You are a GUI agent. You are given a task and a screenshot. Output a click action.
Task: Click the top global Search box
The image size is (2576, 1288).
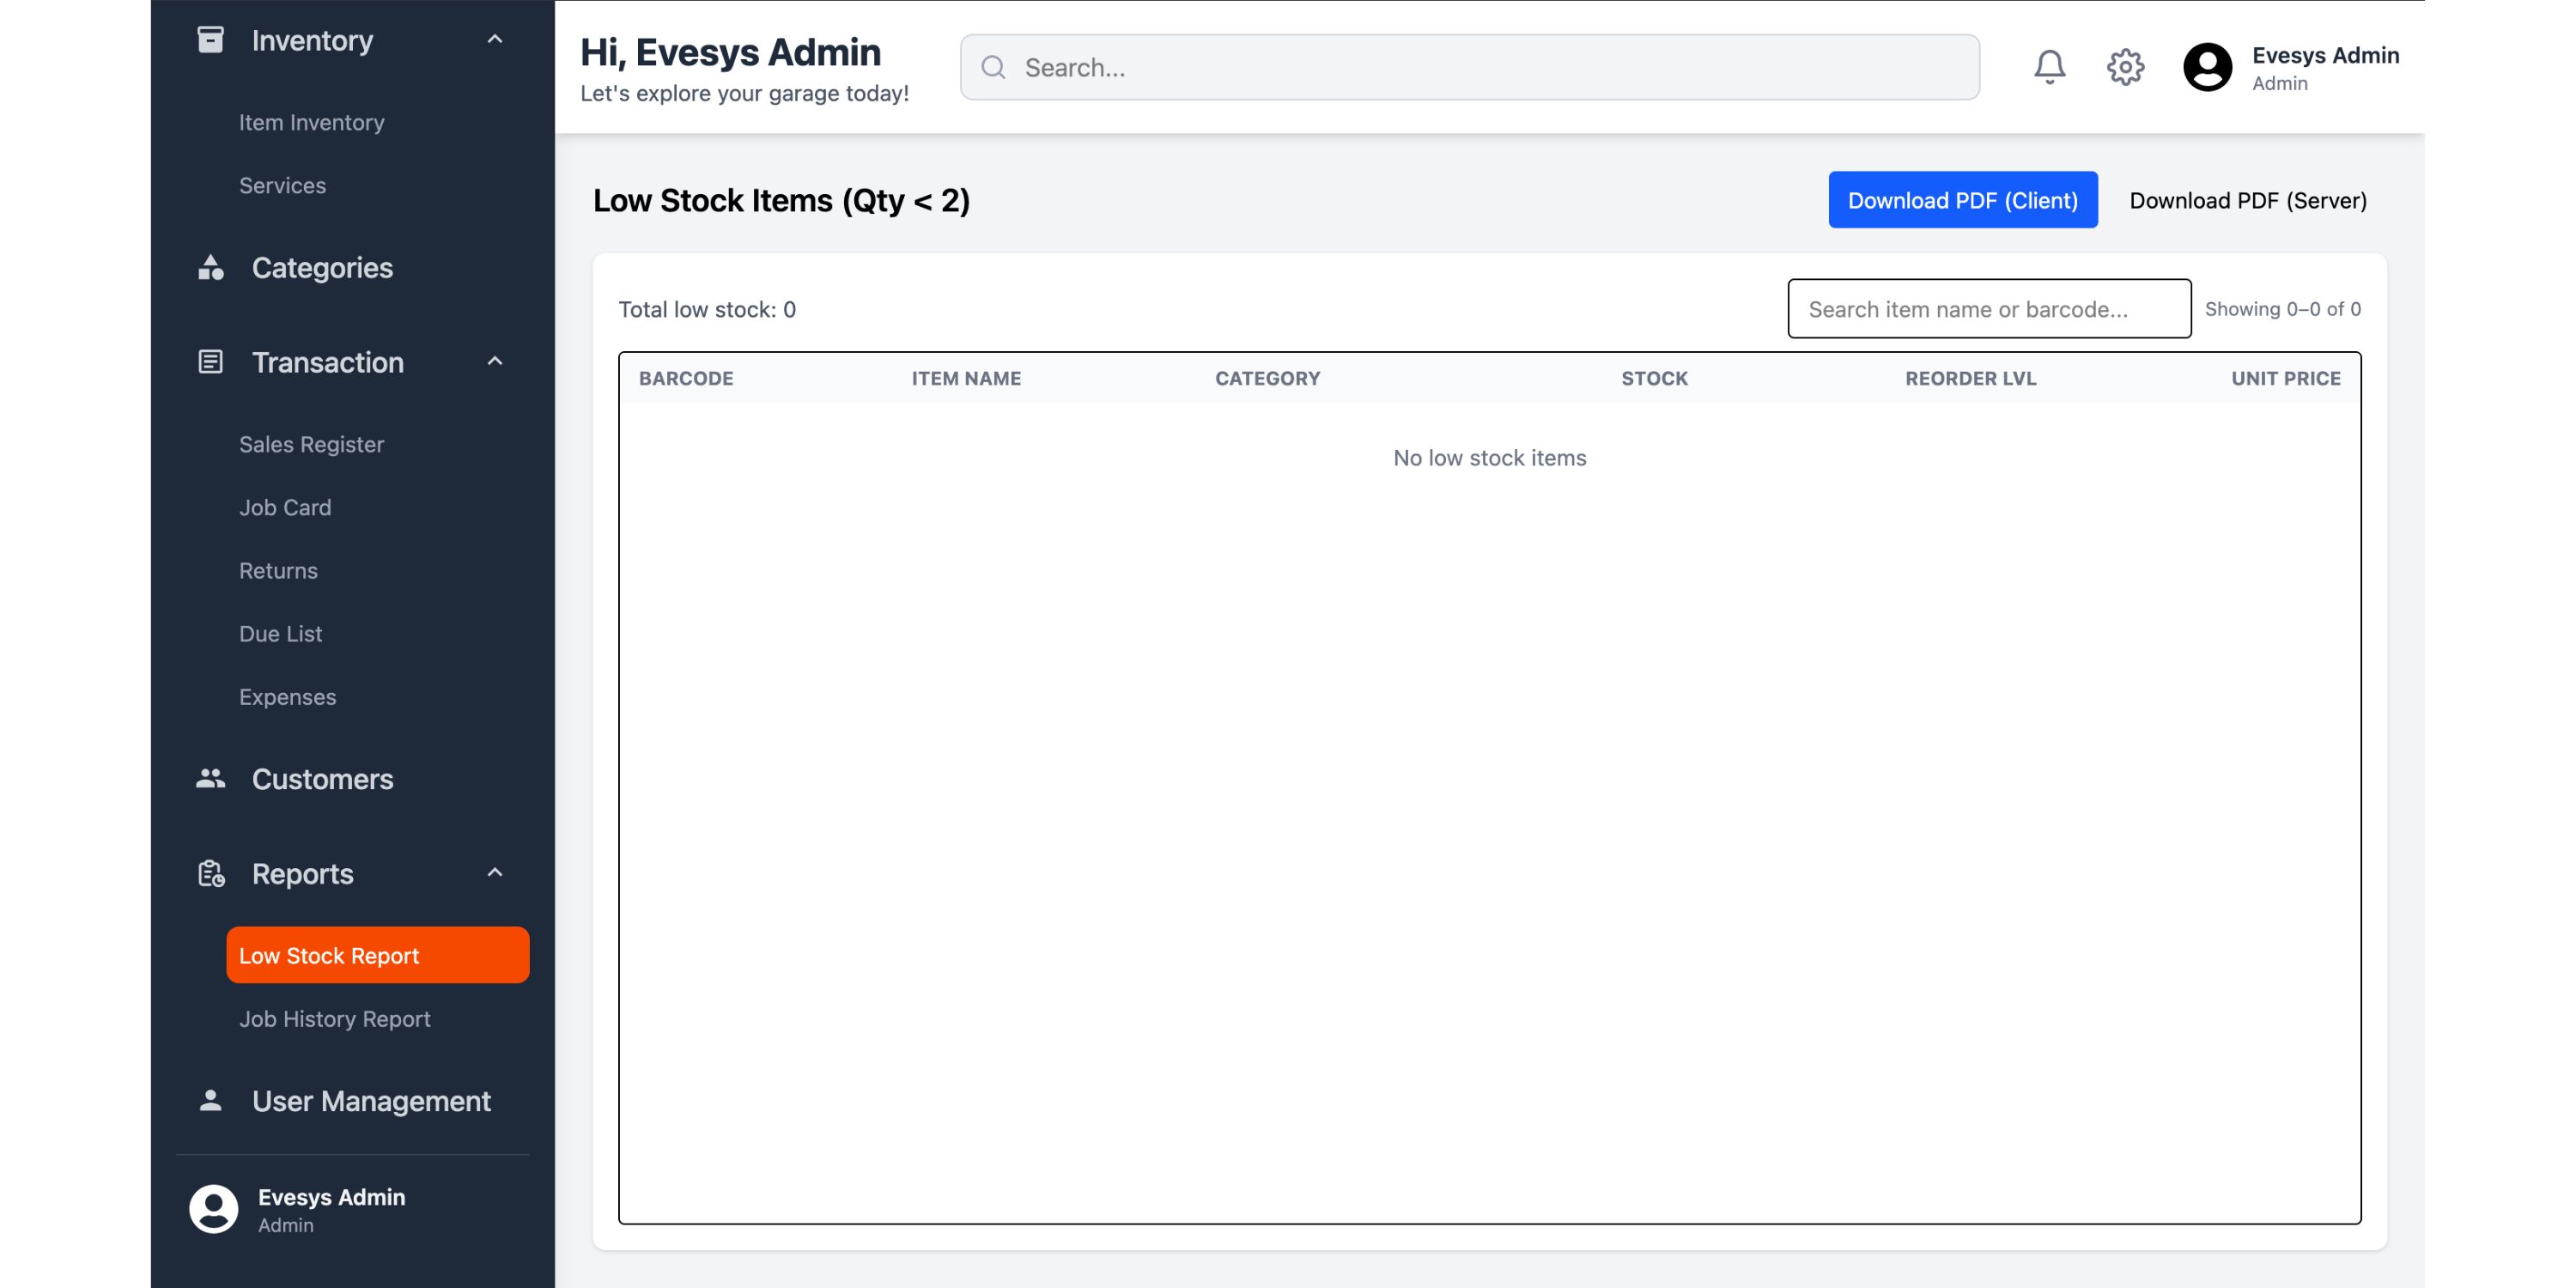point(1470,67)
